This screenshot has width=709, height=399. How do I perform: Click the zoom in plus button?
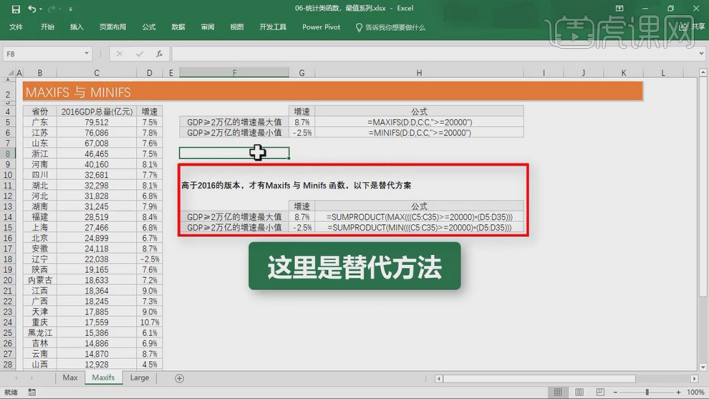click(x=678, y=392)
